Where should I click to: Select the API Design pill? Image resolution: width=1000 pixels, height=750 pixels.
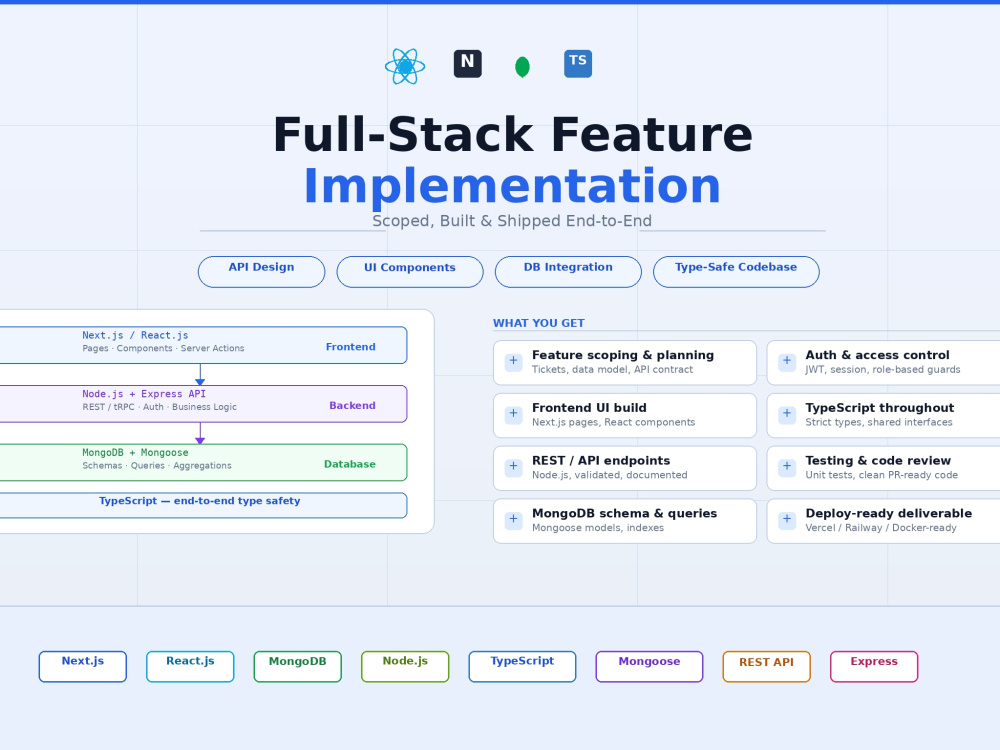tap(261, 272)
